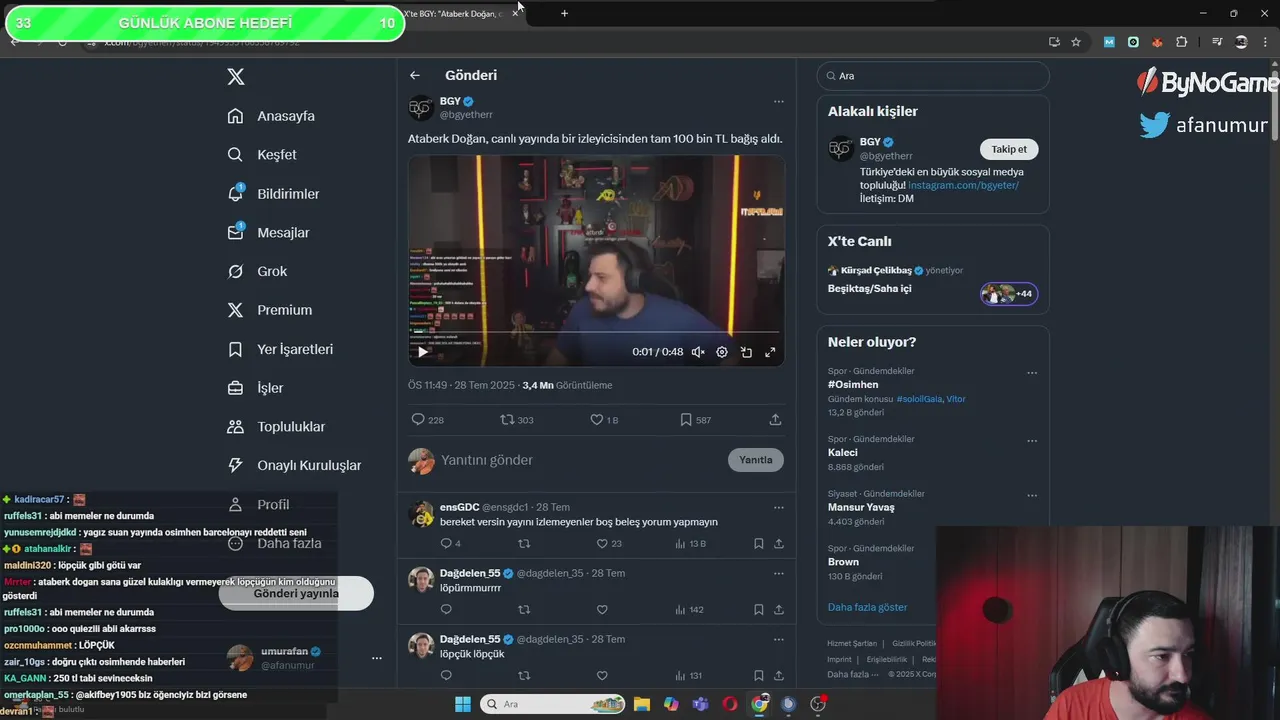
Task: Open ensGDC reply's more options
Action: coord(778,507)
